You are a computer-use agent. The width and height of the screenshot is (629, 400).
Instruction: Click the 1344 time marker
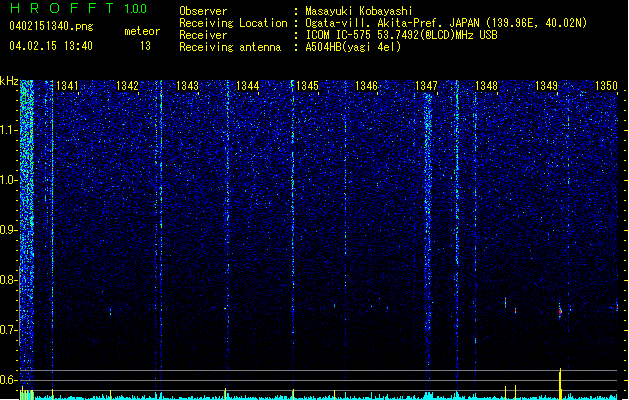point(248,86)
